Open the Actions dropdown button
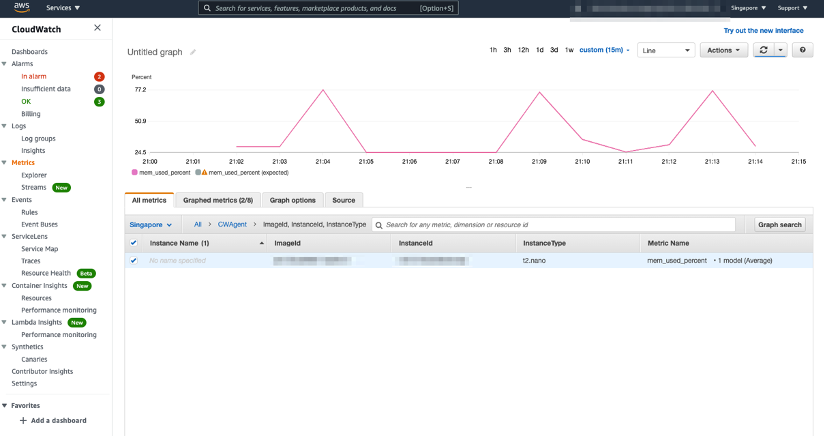 (x=724, y=50)
